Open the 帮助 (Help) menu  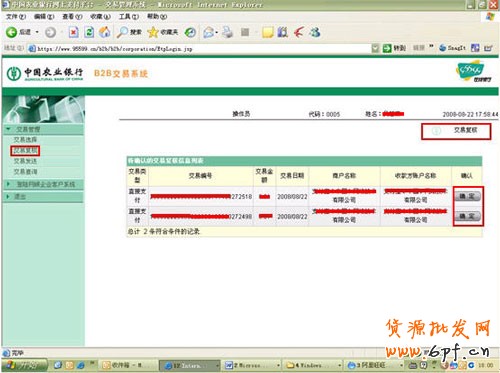point(157,16)
